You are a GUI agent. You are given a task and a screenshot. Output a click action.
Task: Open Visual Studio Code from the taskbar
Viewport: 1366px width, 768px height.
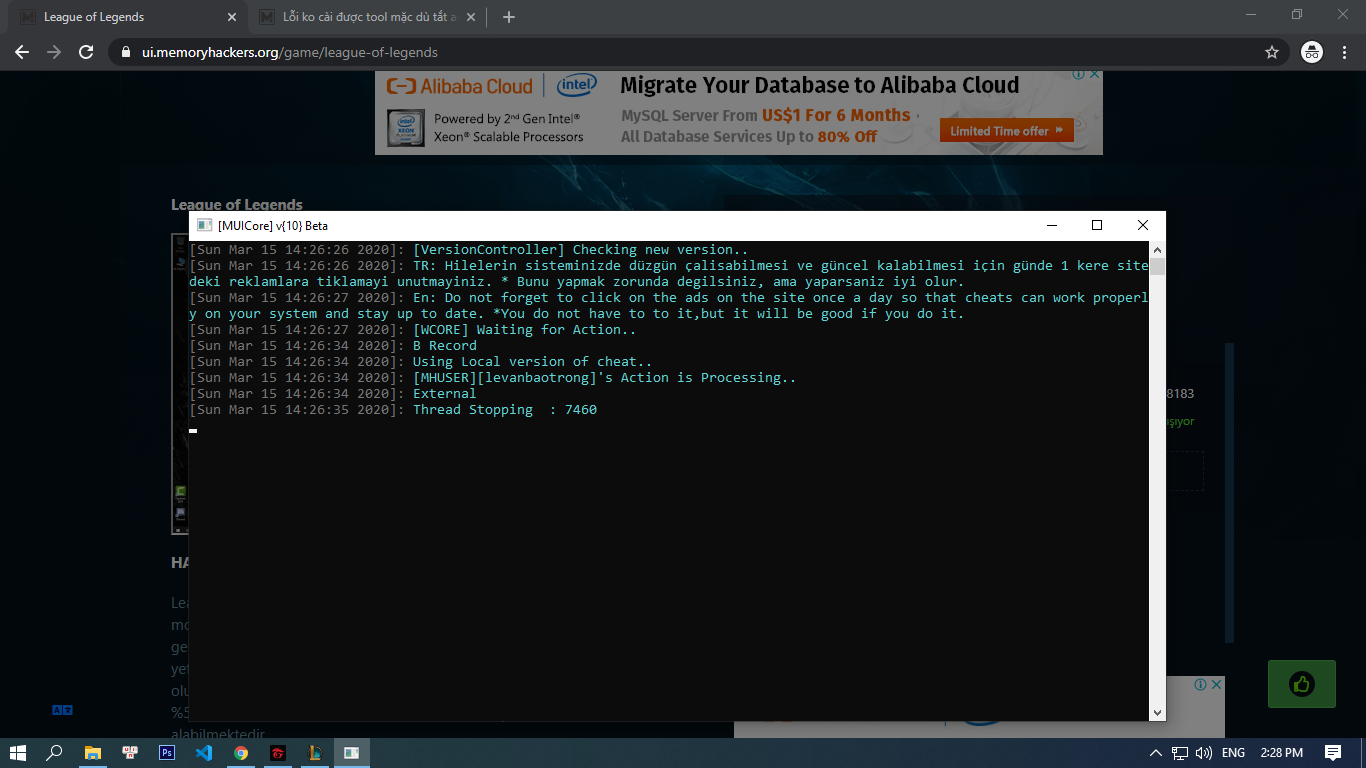(x=204, y=752)
